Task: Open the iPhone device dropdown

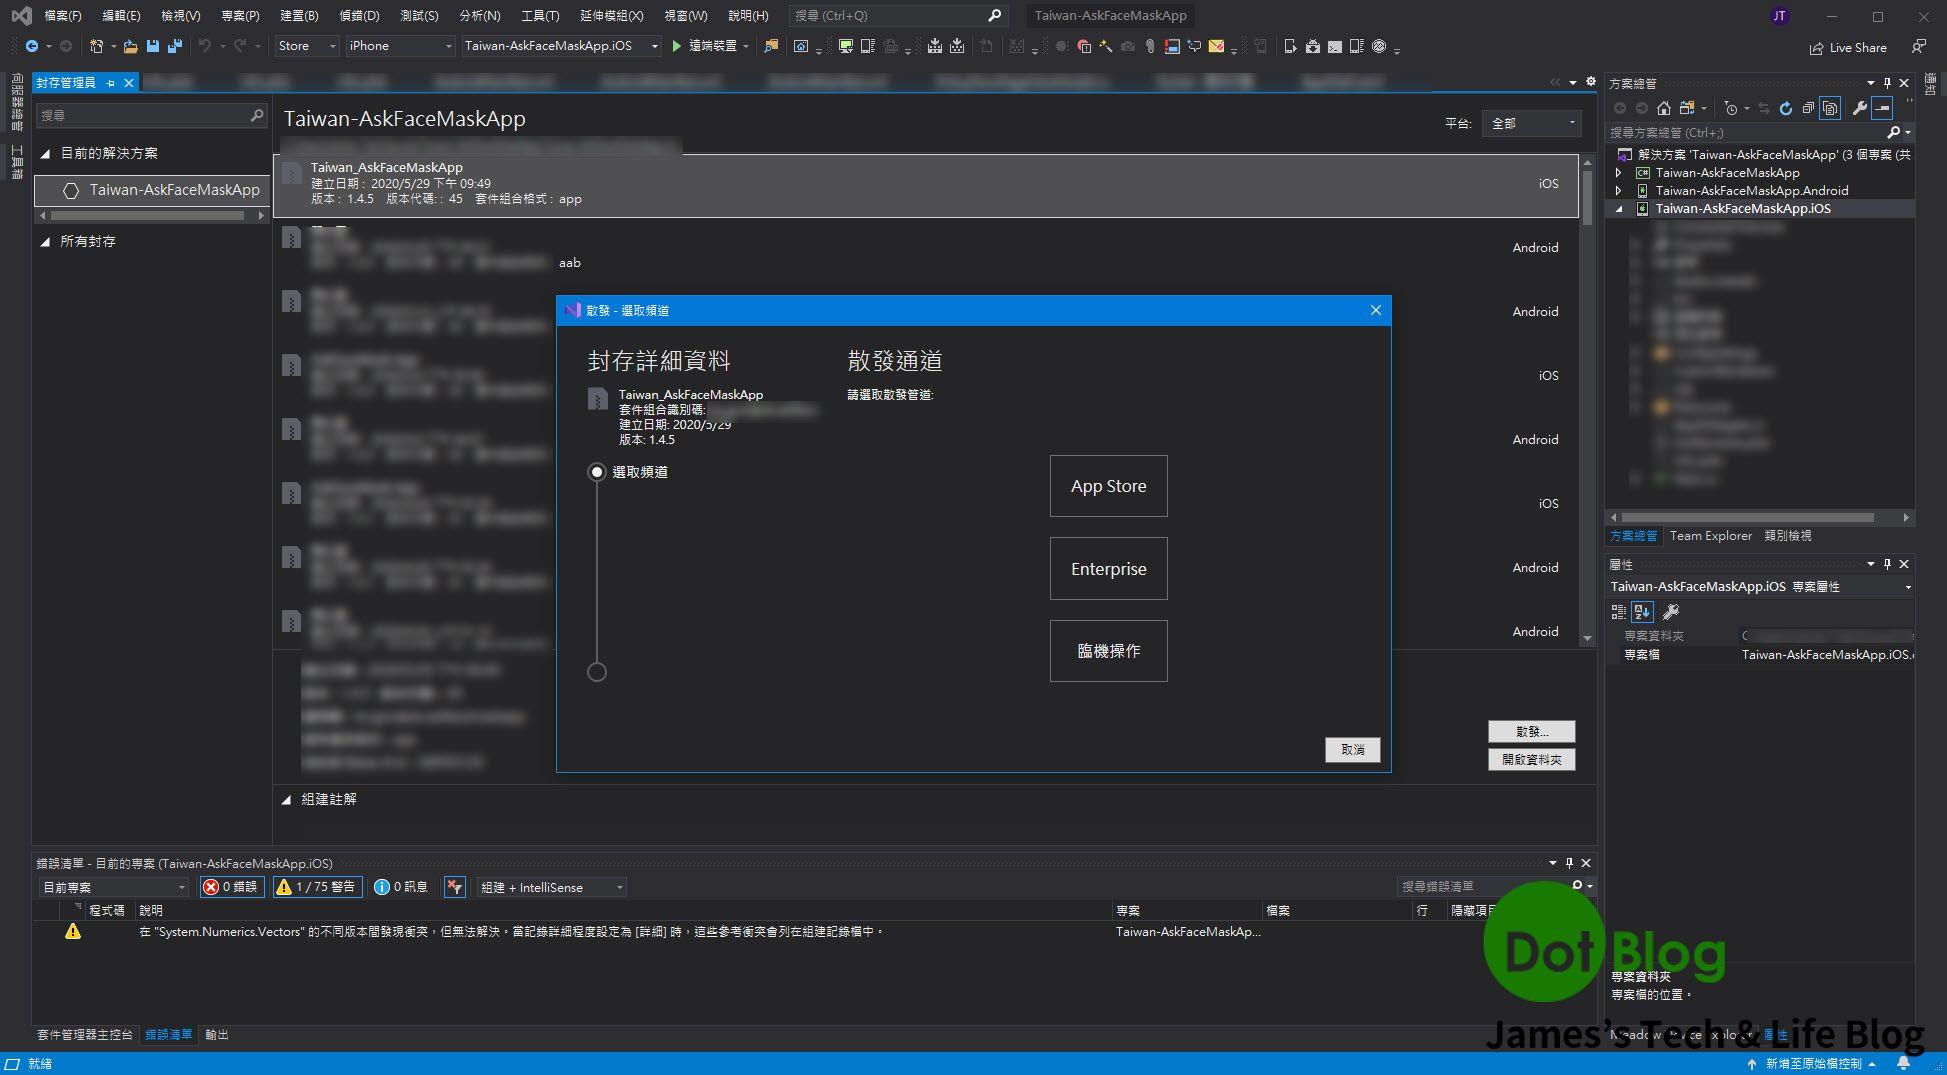Action: coord(448,46)
